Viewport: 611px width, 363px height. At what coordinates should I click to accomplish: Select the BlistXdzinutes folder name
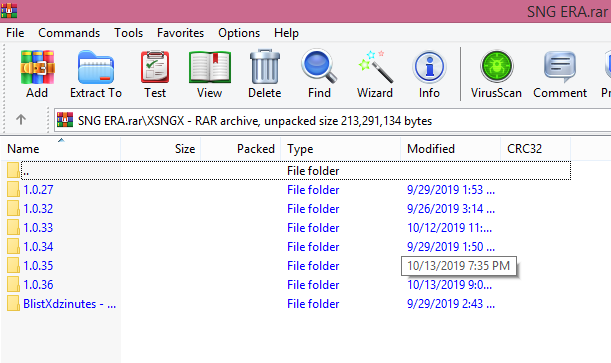coord(69,304)
